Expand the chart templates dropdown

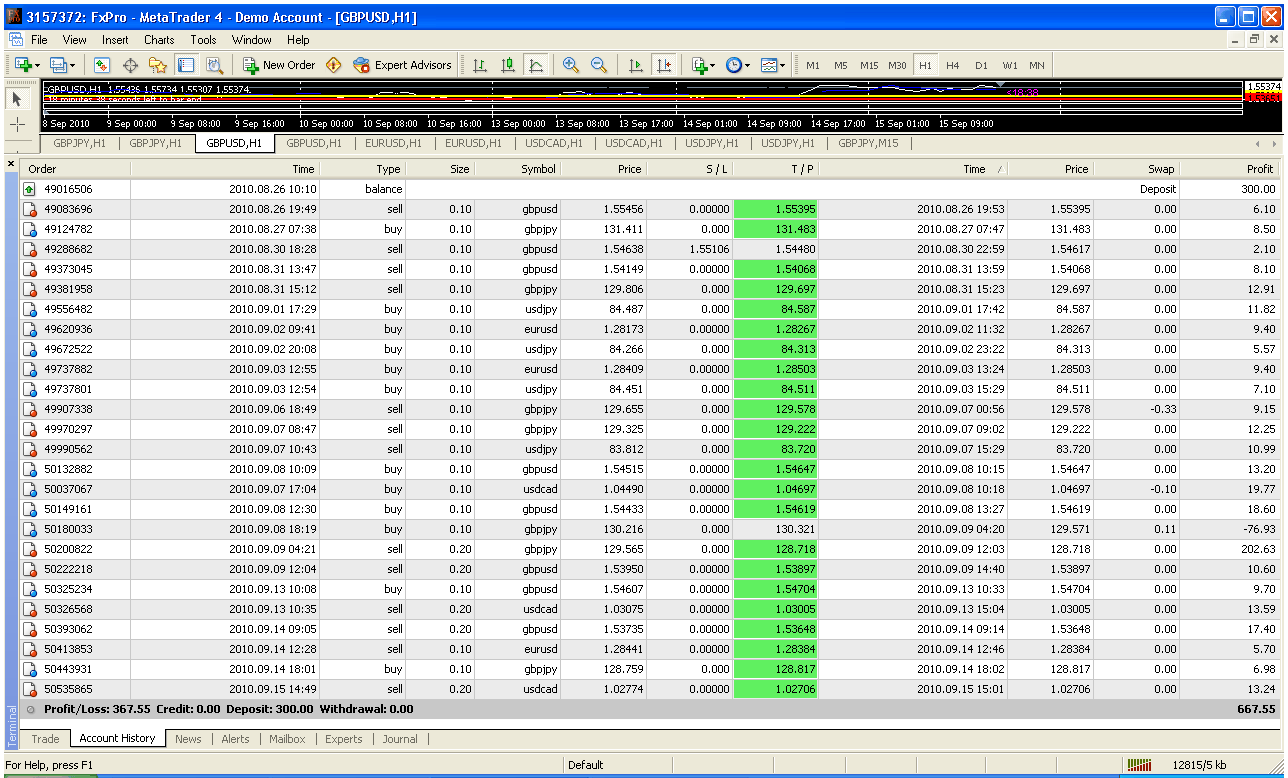click(782, 65)
